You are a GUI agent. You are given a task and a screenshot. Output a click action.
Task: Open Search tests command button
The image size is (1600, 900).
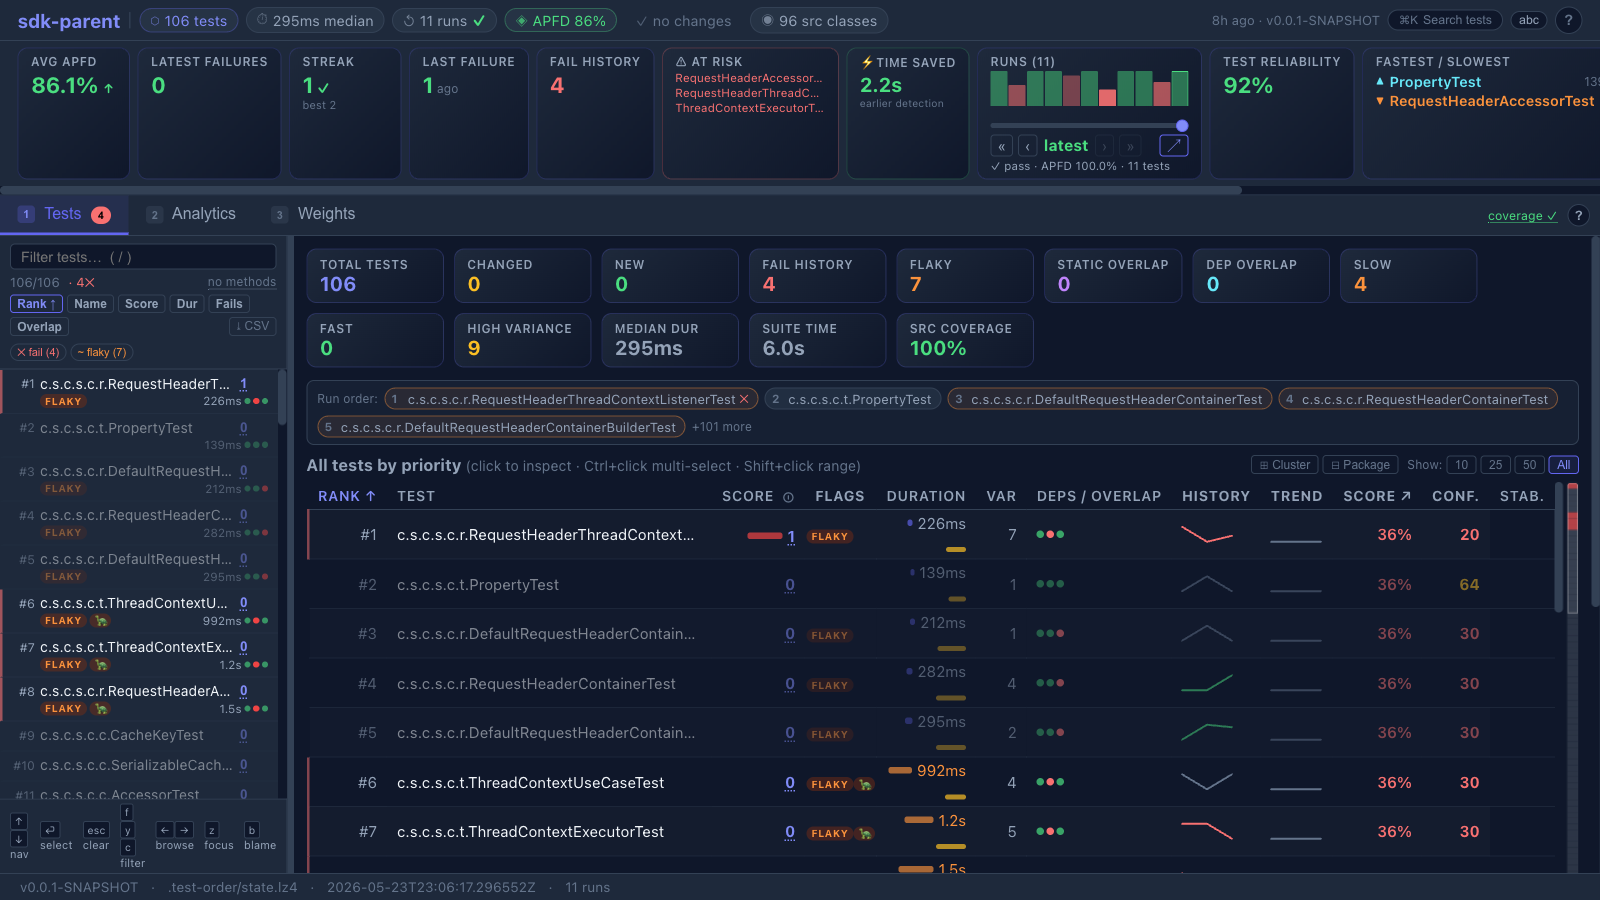1445,20
